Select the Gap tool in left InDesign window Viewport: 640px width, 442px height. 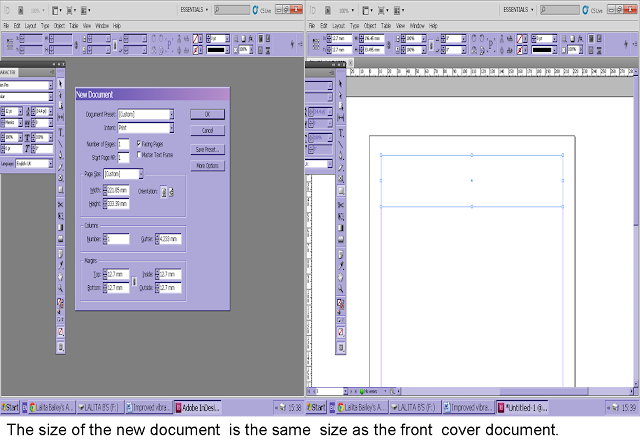click(60, 117)
